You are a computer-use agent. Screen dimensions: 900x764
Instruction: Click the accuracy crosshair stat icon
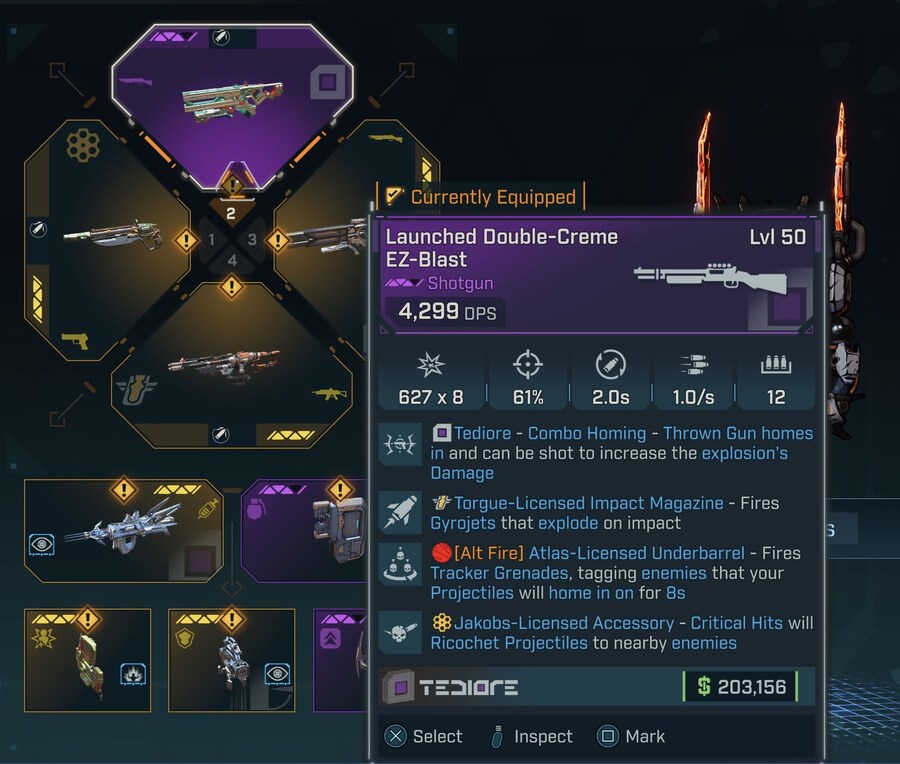pyautogui.click(x=527, y=364)
